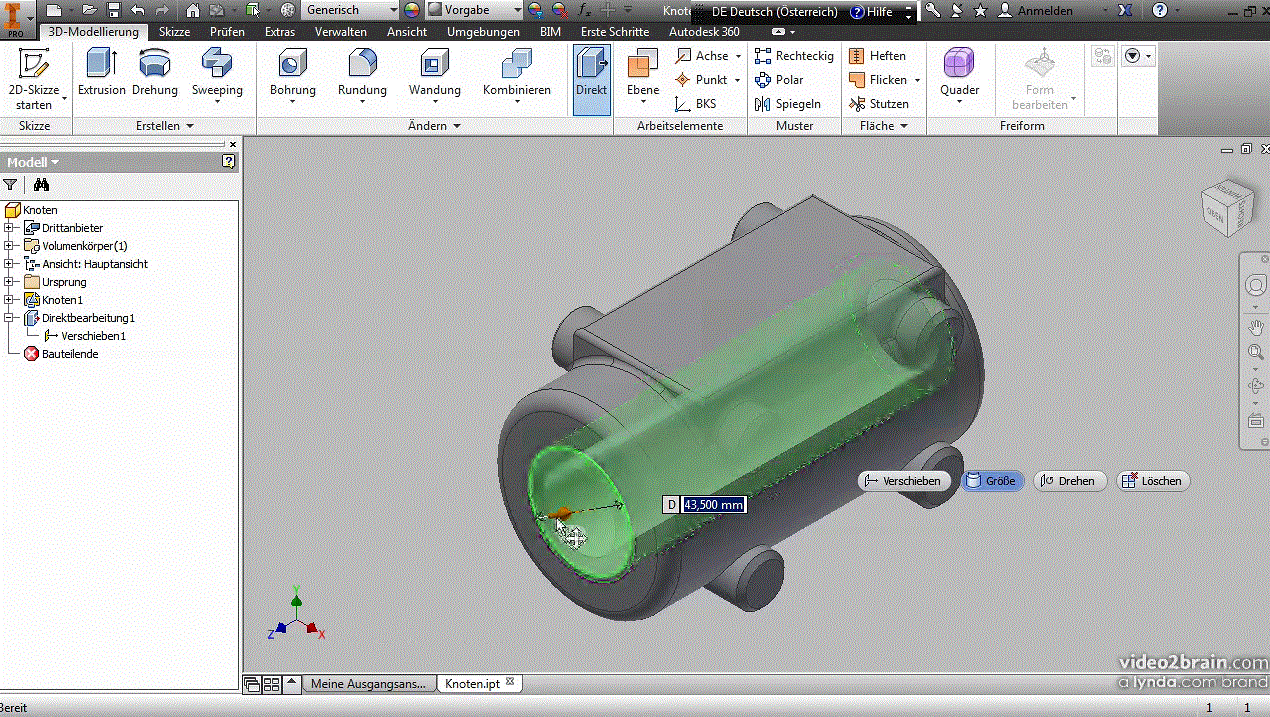
Task: Start a new 2D-Skizze
Action: coord(34,78)
